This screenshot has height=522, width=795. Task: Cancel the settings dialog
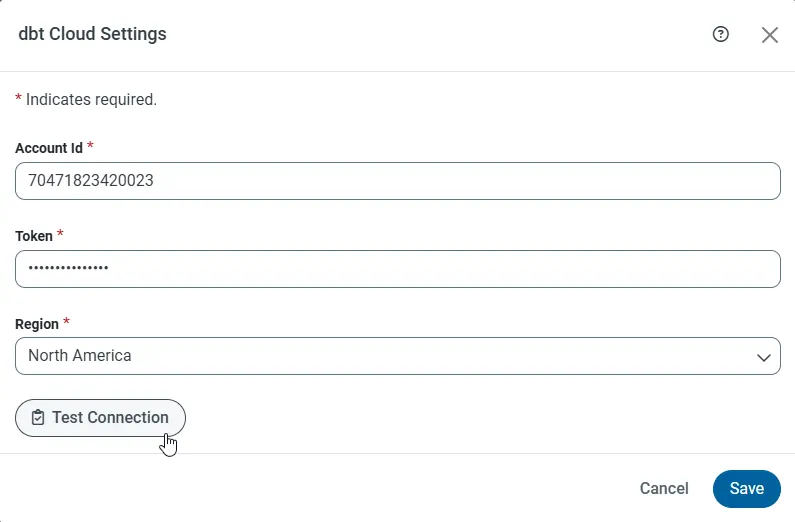coord(664,488)
